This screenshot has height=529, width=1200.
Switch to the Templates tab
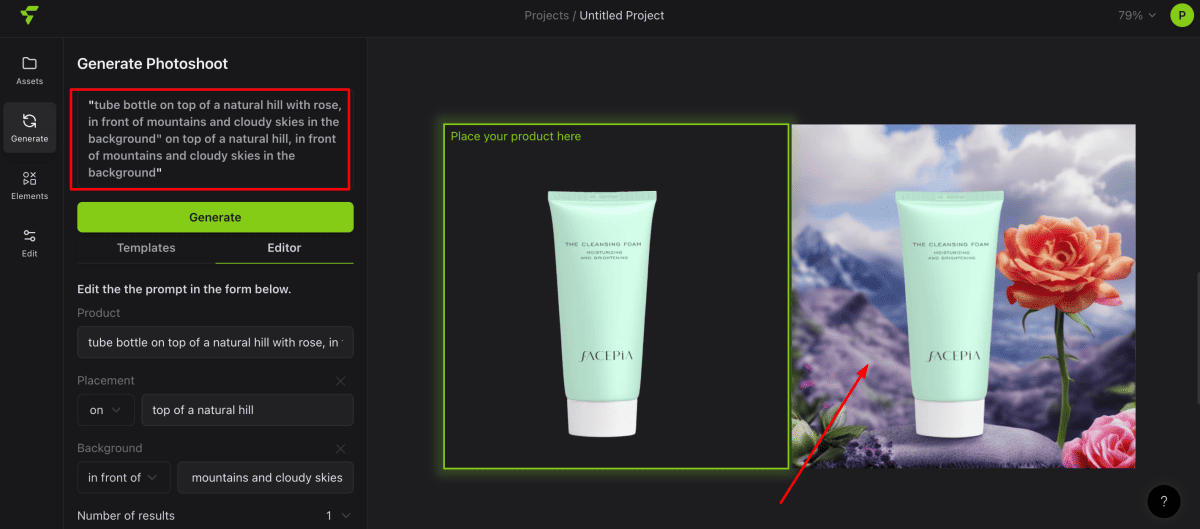[146, 248]
